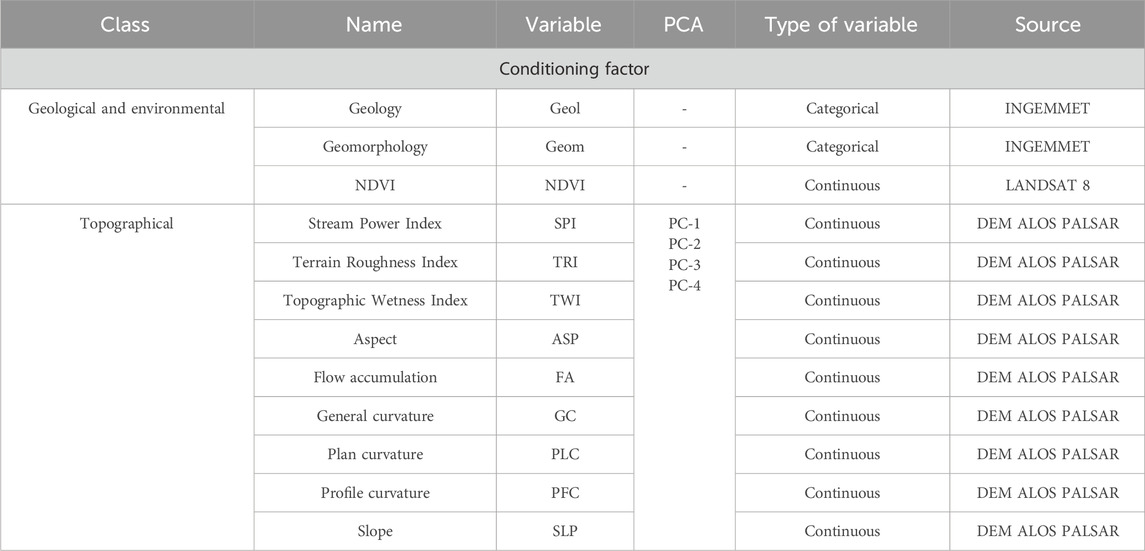Click the Type of variable header
The width and height of the screenshot is (1145, 551).
pyautogui.click(x=841, y=25)
